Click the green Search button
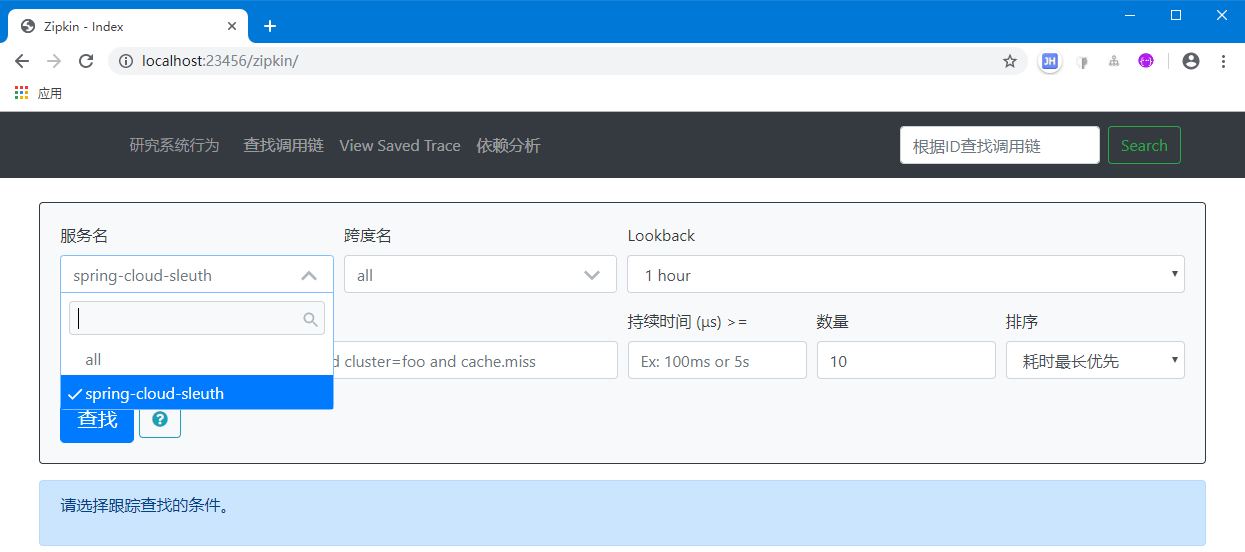1245x552 pixels. (1144, 146)
